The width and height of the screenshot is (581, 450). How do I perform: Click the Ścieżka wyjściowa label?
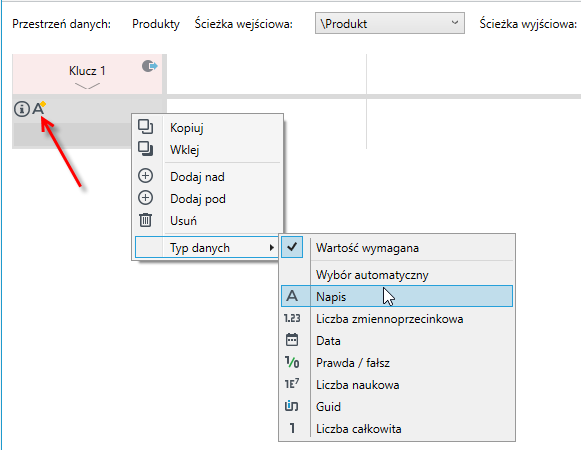(528, 24)
